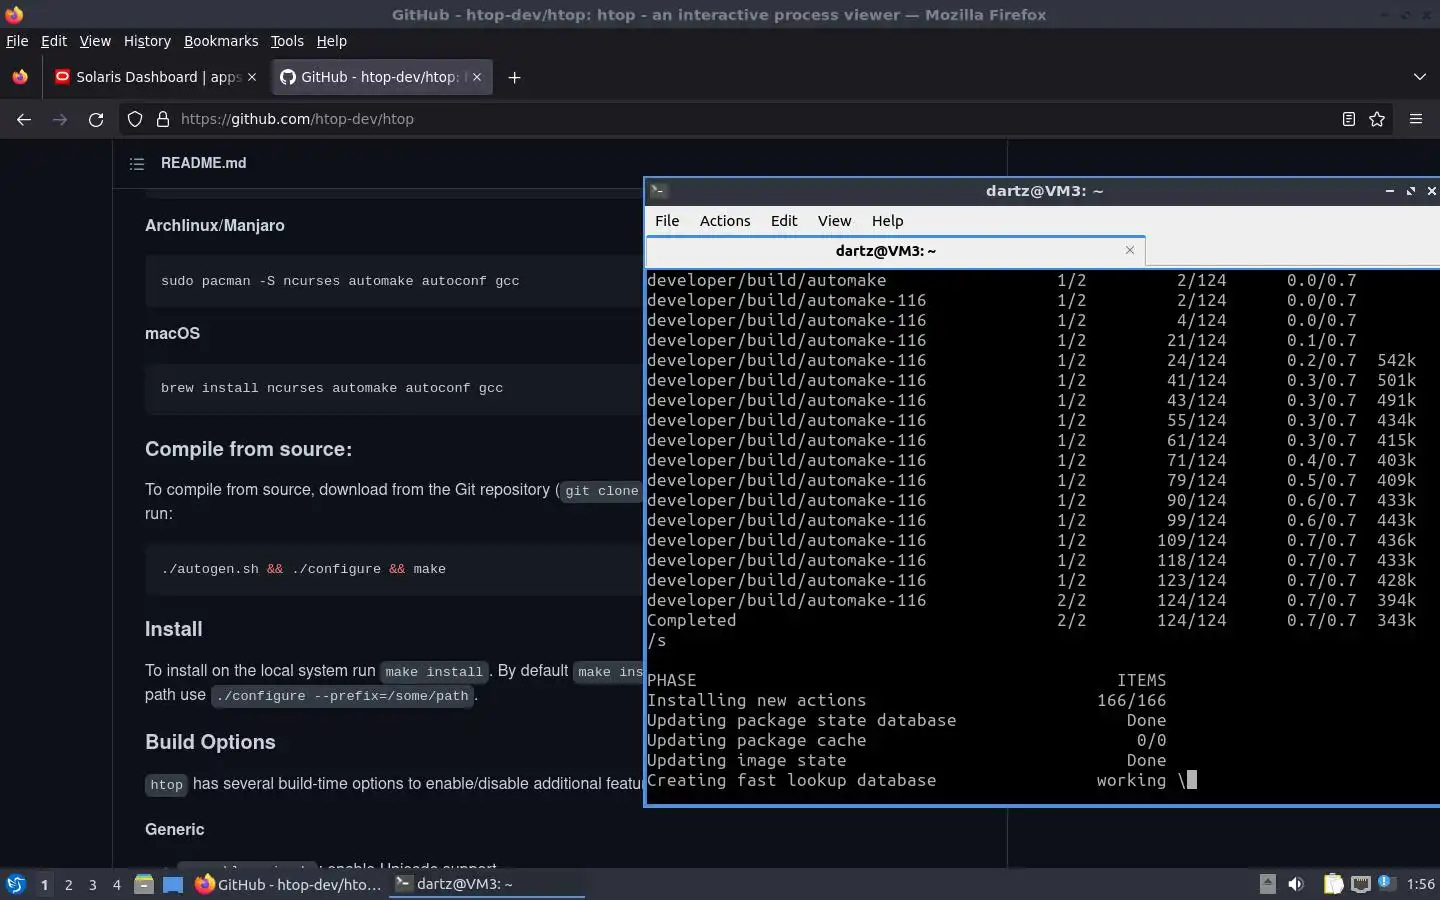Open terminal Actions menu
This screenshot has width=1440, height=900.
click(725, 221)
